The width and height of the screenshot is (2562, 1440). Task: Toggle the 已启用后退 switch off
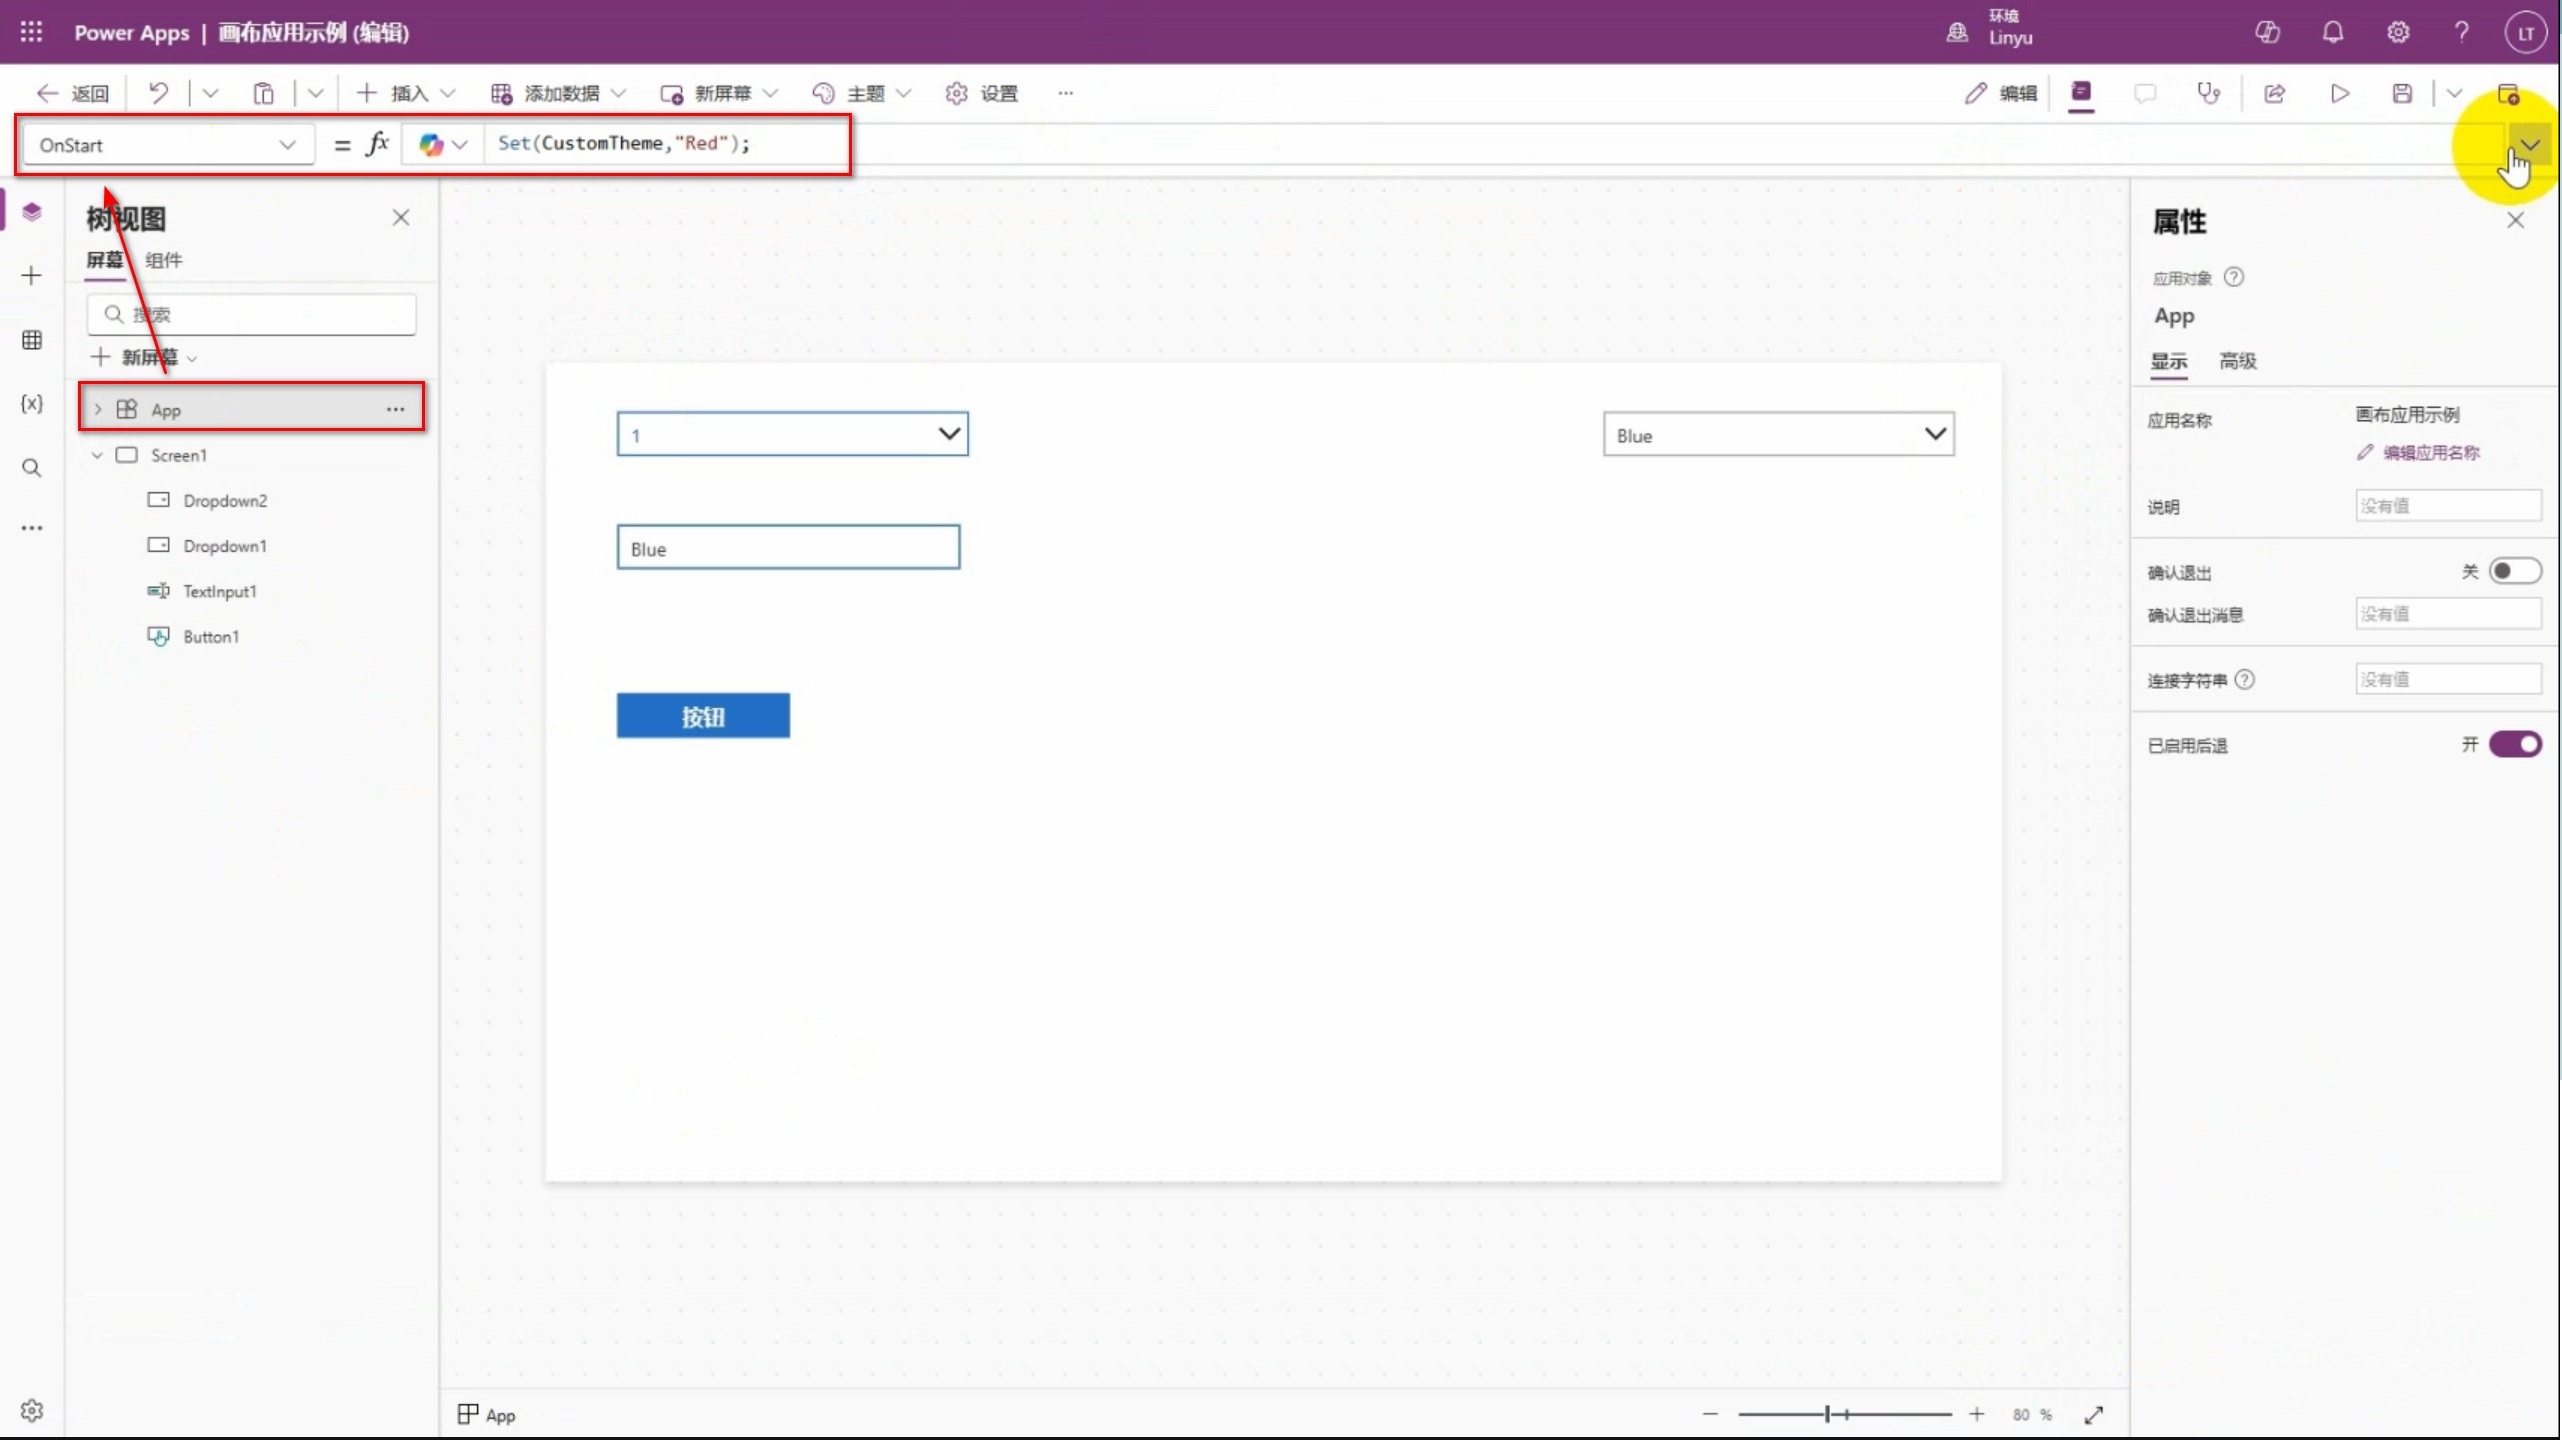[x=2514, y=744]
